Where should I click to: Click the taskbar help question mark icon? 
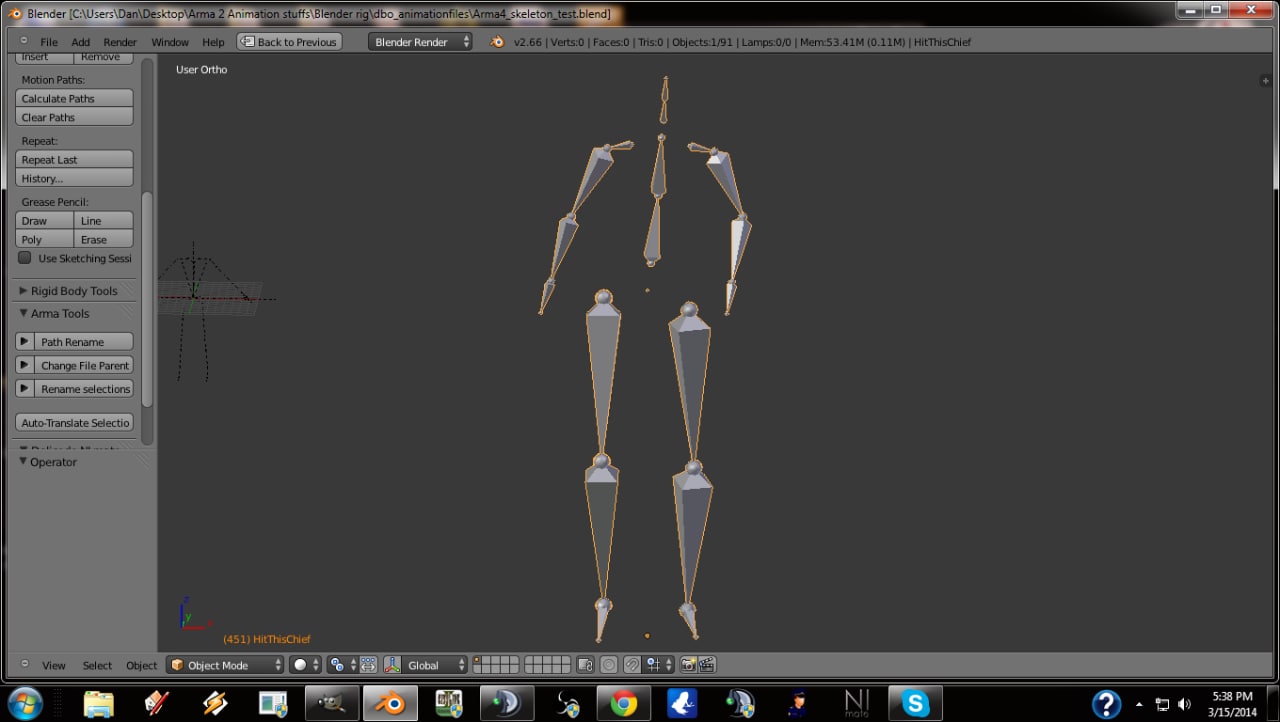1106,704
